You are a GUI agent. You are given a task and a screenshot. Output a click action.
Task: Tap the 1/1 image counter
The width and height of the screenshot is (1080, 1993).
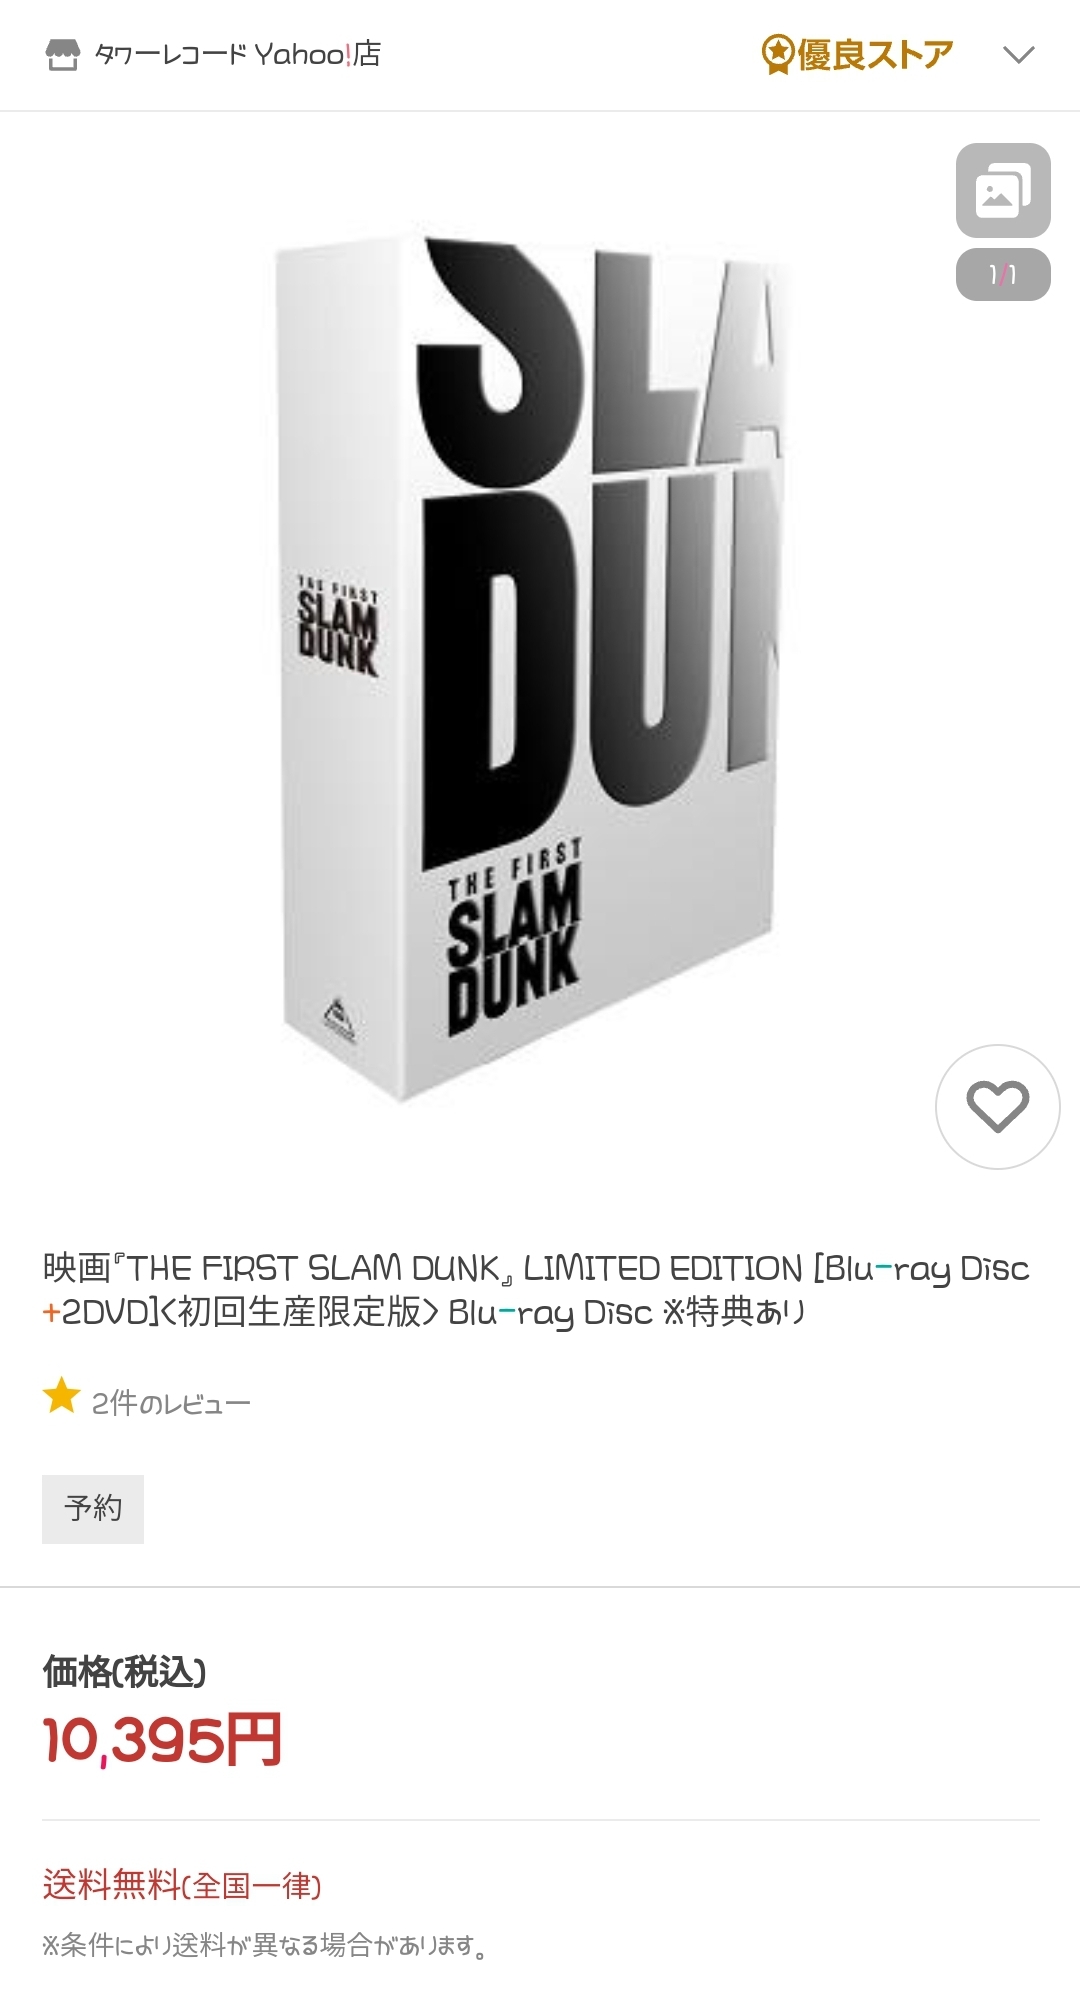pyautogui.click(x=1003, y=274)
